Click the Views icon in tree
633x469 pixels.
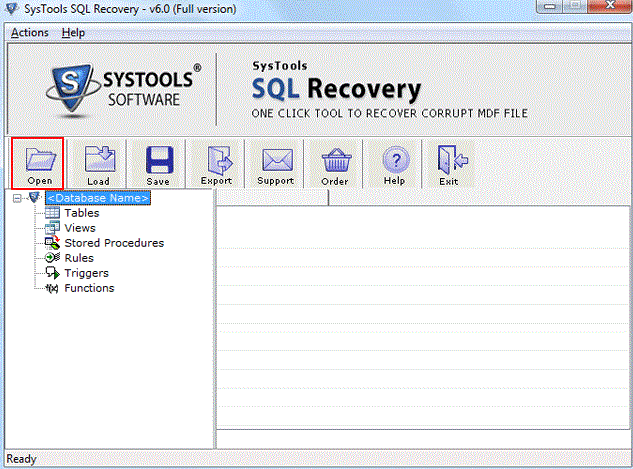coord(52,228)
